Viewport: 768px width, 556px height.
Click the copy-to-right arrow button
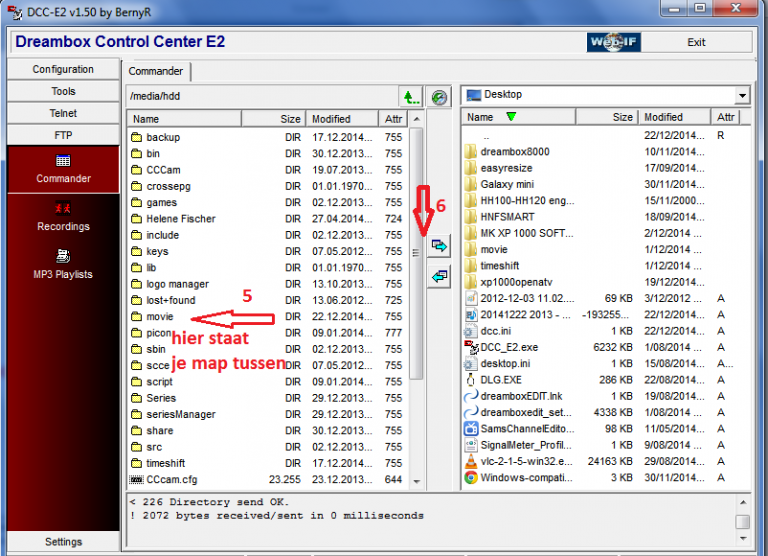438,245
